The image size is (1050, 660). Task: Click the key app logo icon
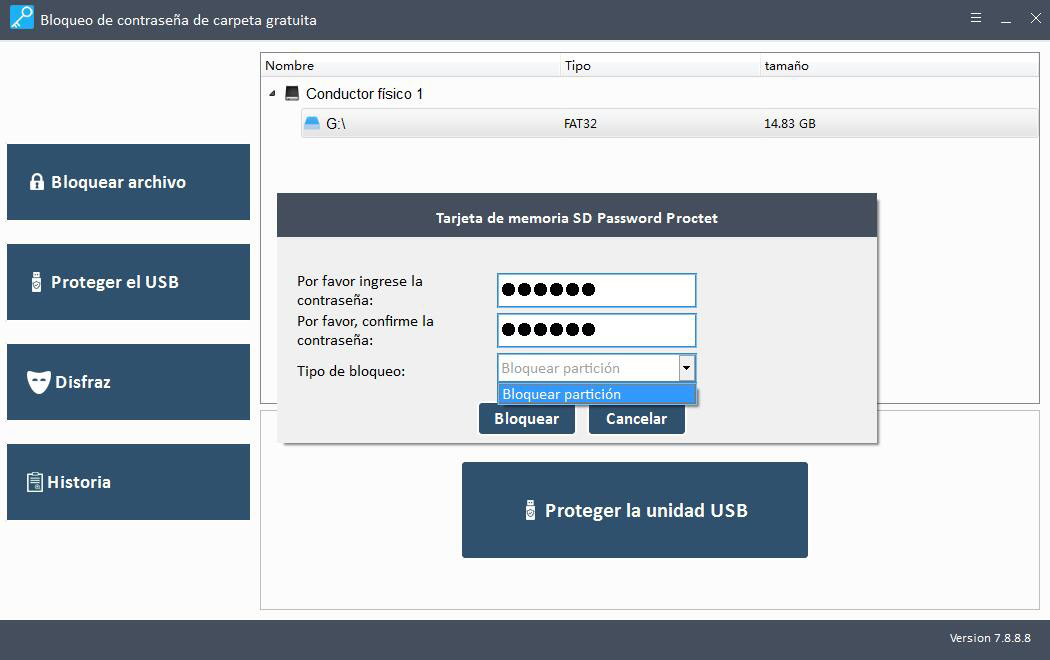tap(21, 18)
